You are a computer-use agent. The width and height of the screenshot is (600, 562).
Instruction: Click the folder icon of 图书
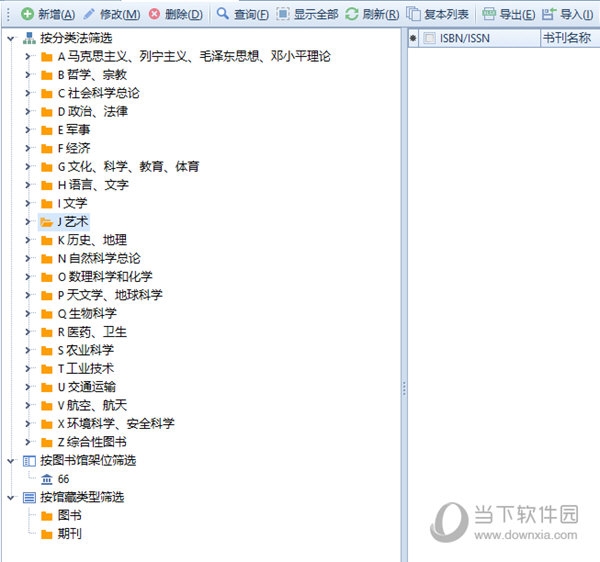47,516
